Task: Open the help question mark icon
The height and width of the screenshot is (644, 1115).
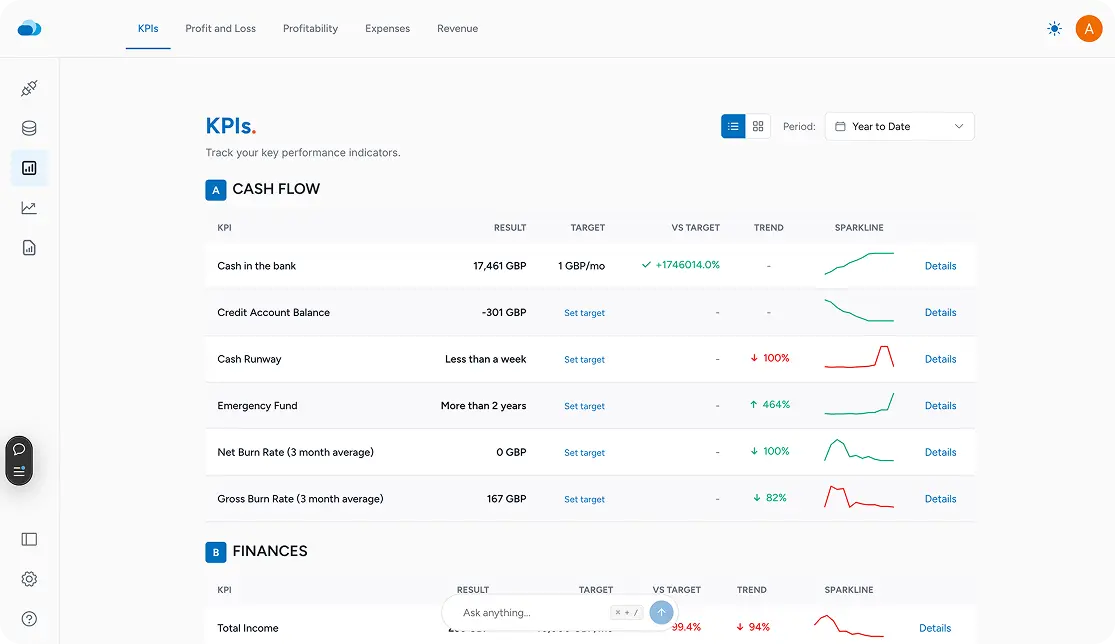Action: (28, 618)
